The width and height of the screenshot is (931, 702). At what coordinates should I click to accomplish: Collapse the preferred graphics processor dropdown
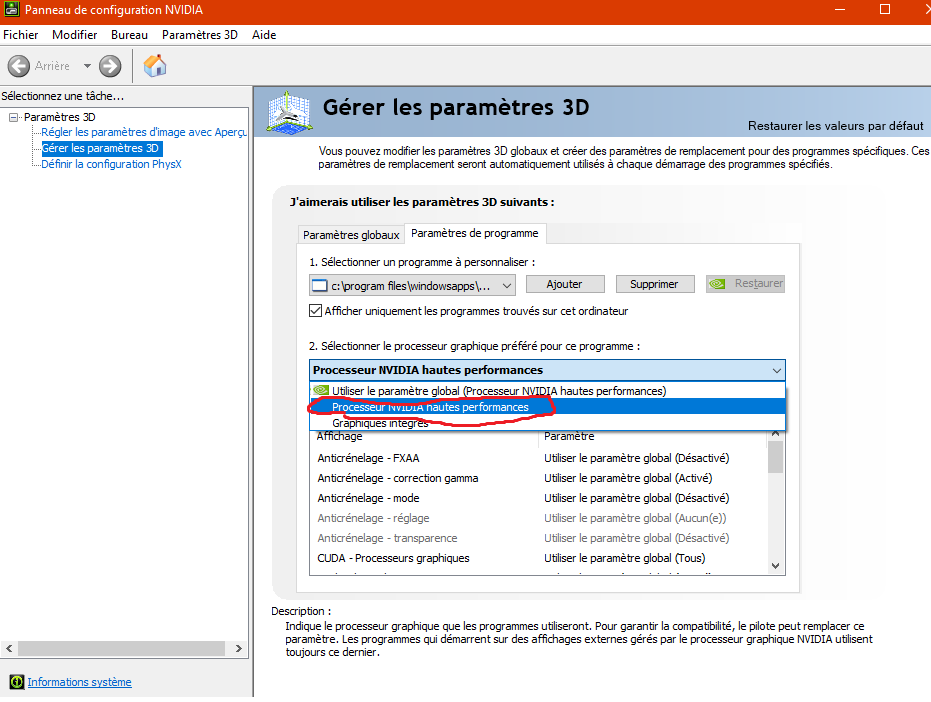pos(547,370)
